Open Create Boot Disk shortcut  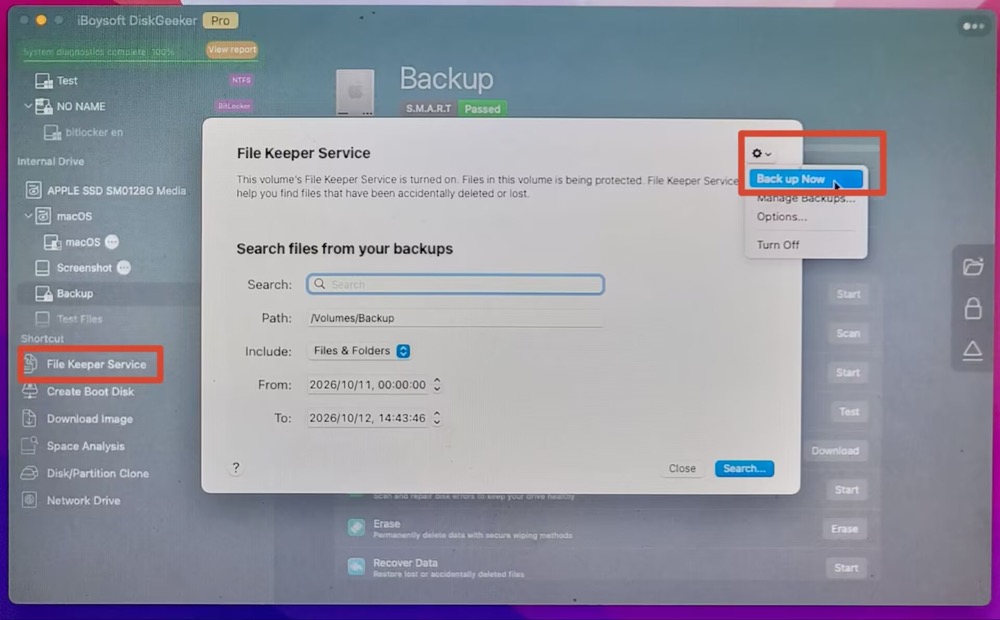click(x=90, y=392)
